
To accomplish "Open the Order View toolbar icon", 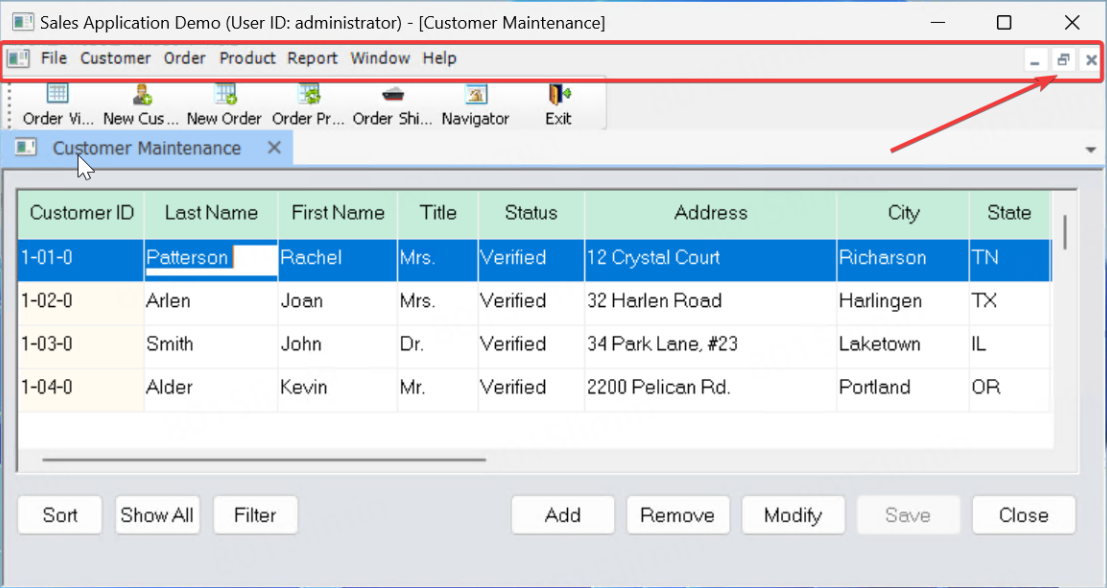I will [x=58, y=95].
